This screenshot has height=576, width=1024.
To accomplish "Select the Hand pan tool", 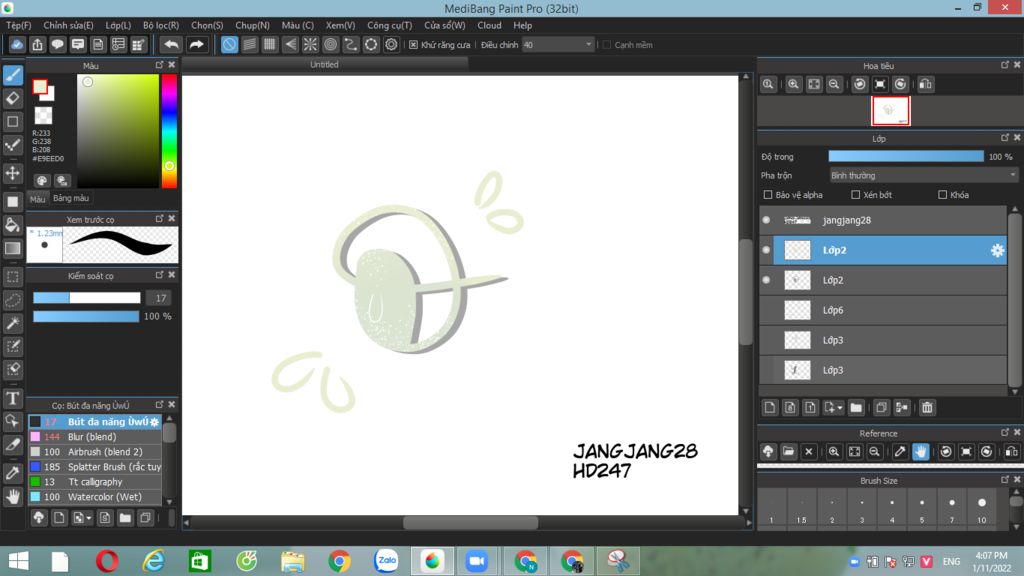I will 12,497.
